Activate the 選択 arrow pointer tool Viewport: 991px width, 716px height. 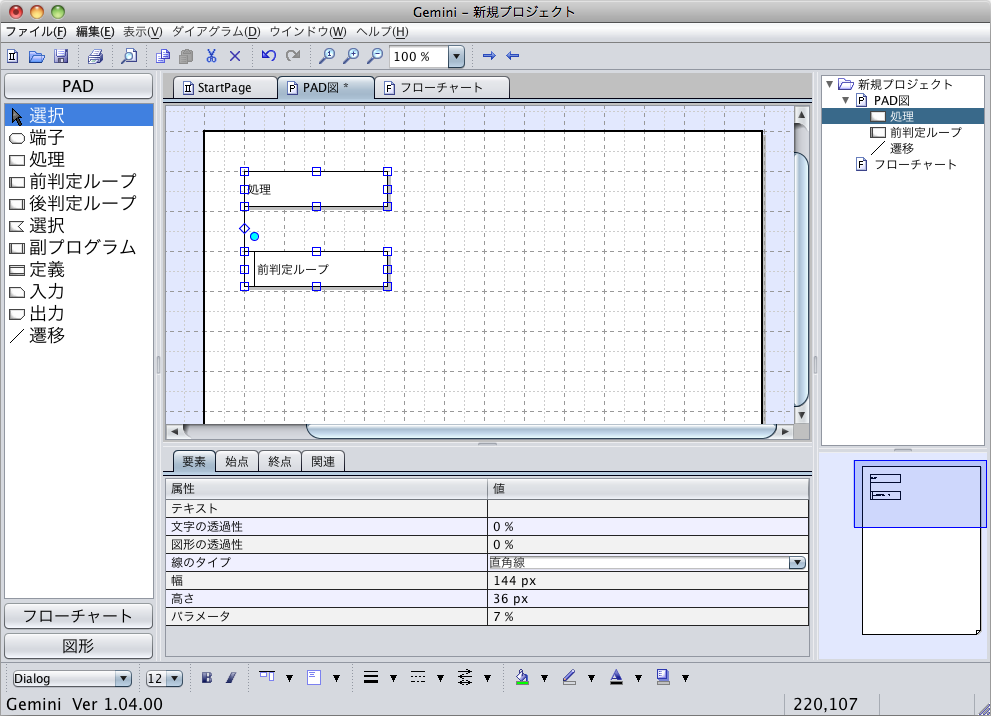click(79, 116)
